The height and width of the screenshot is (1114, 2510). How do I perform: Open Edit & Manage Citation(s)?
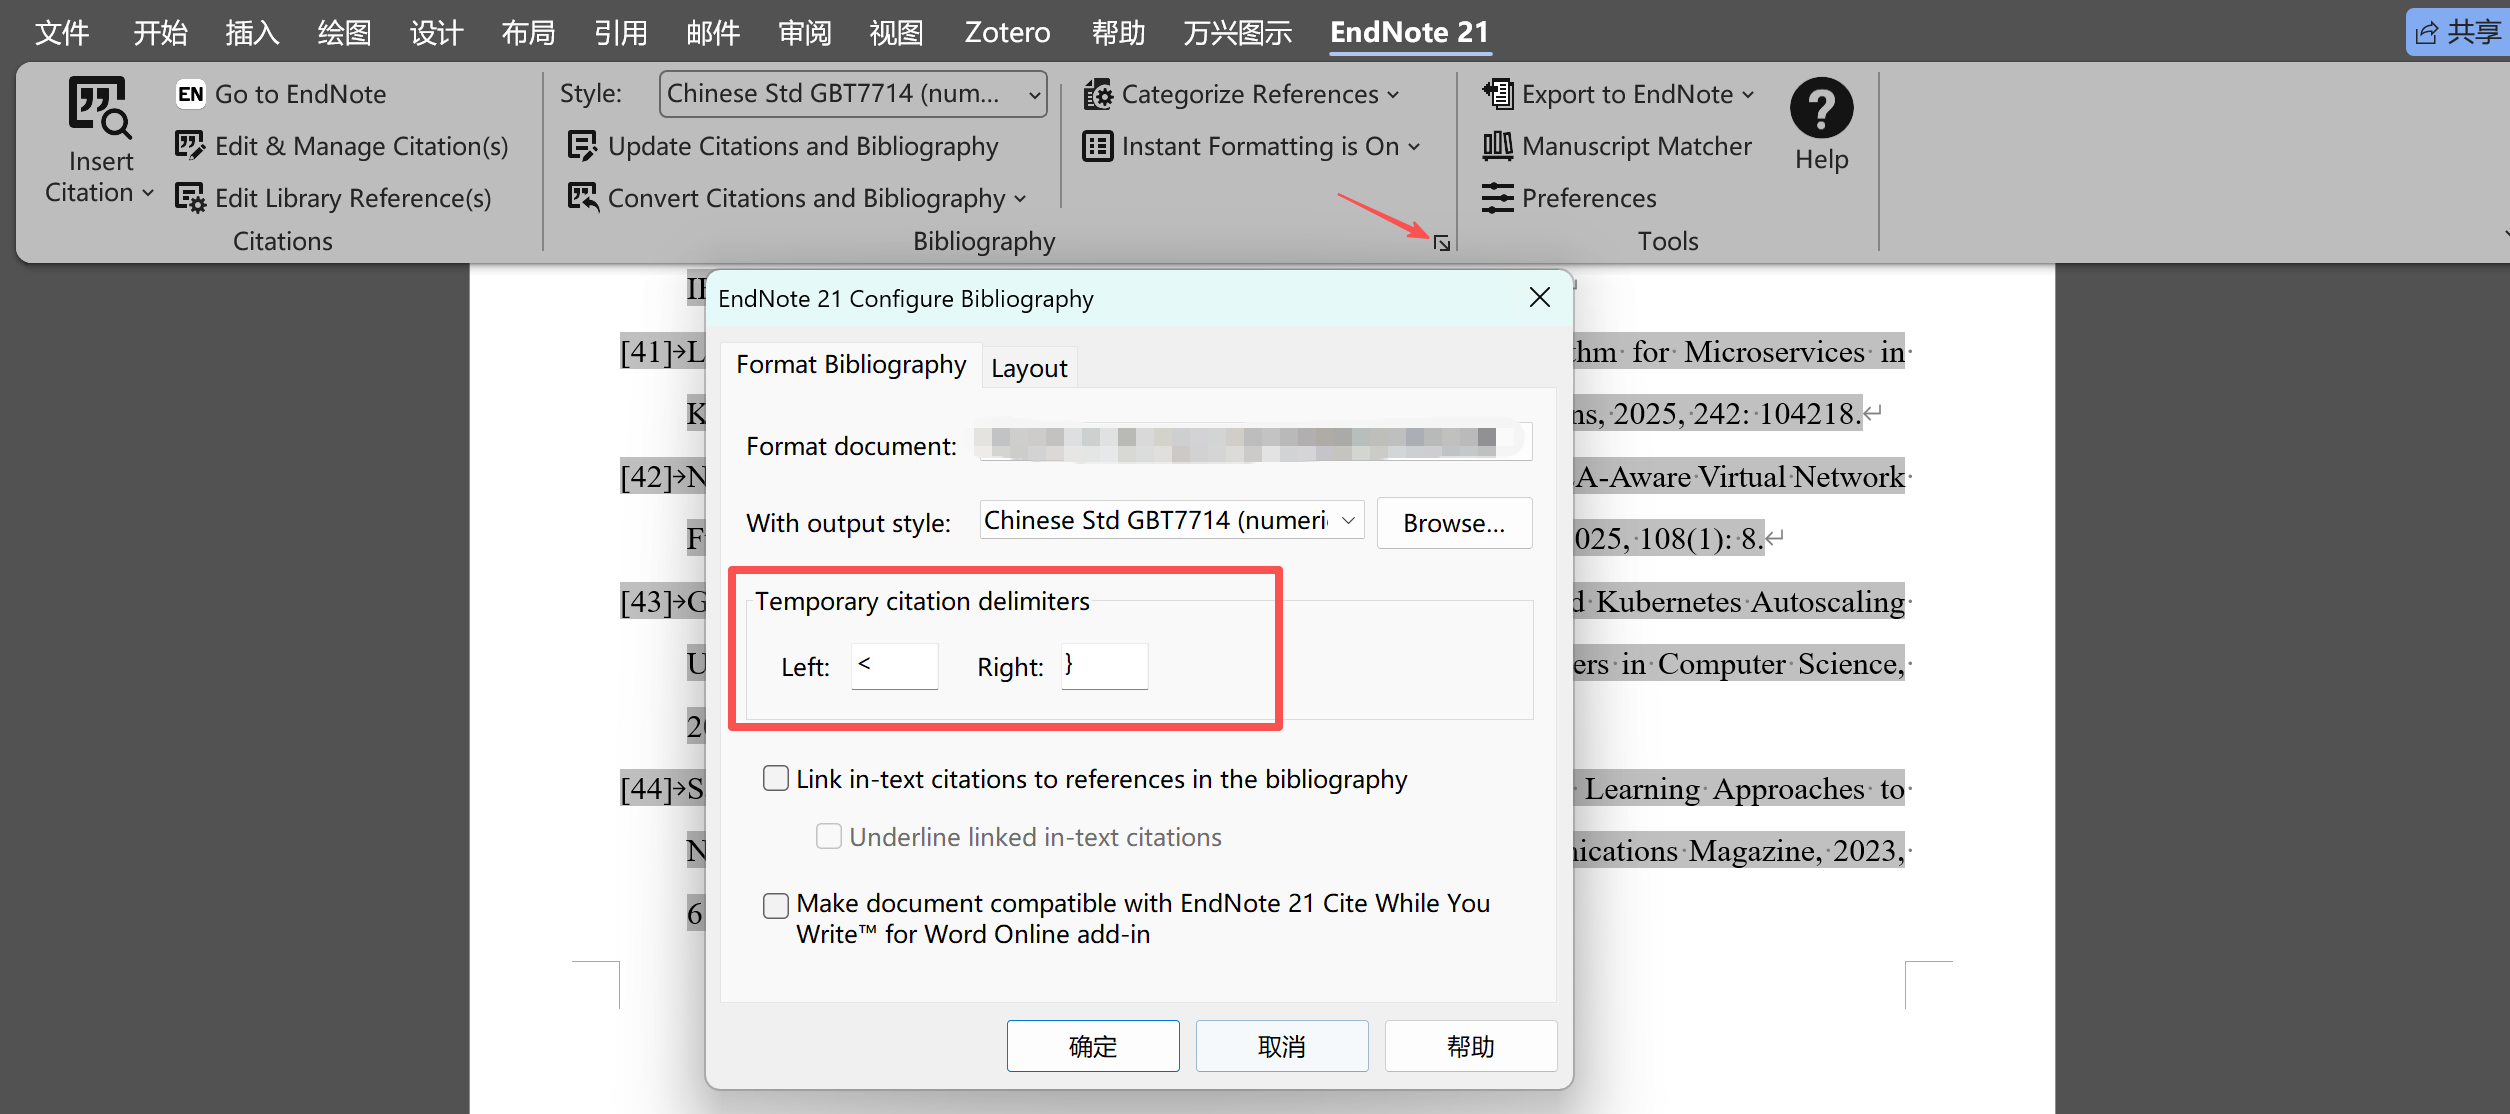pos(342,146)
